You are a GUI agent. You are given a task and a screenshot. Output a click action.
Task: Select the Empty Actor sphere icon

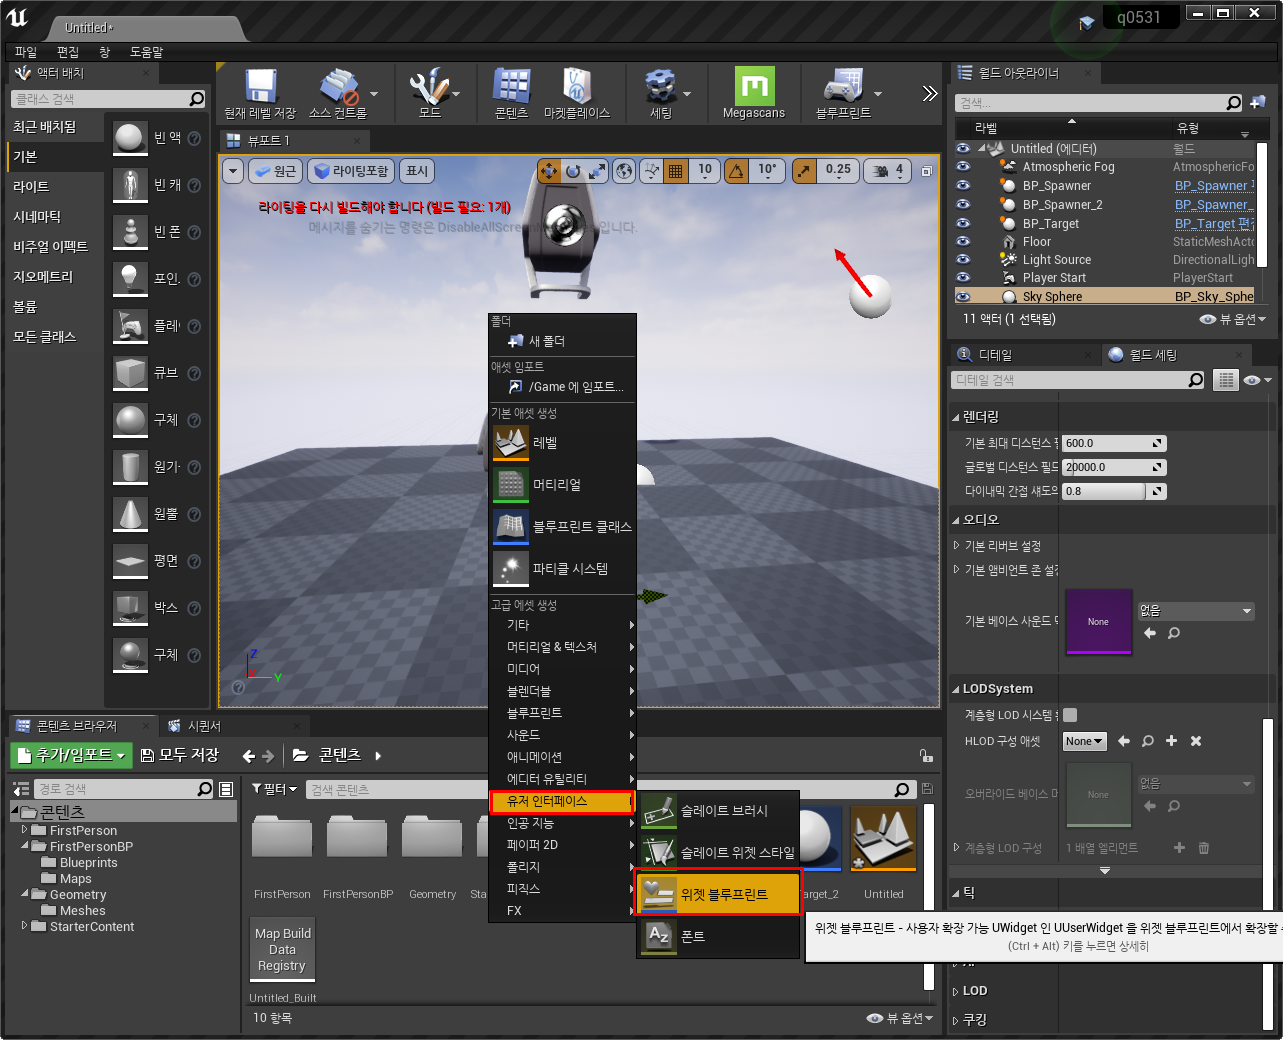point(130,138)
